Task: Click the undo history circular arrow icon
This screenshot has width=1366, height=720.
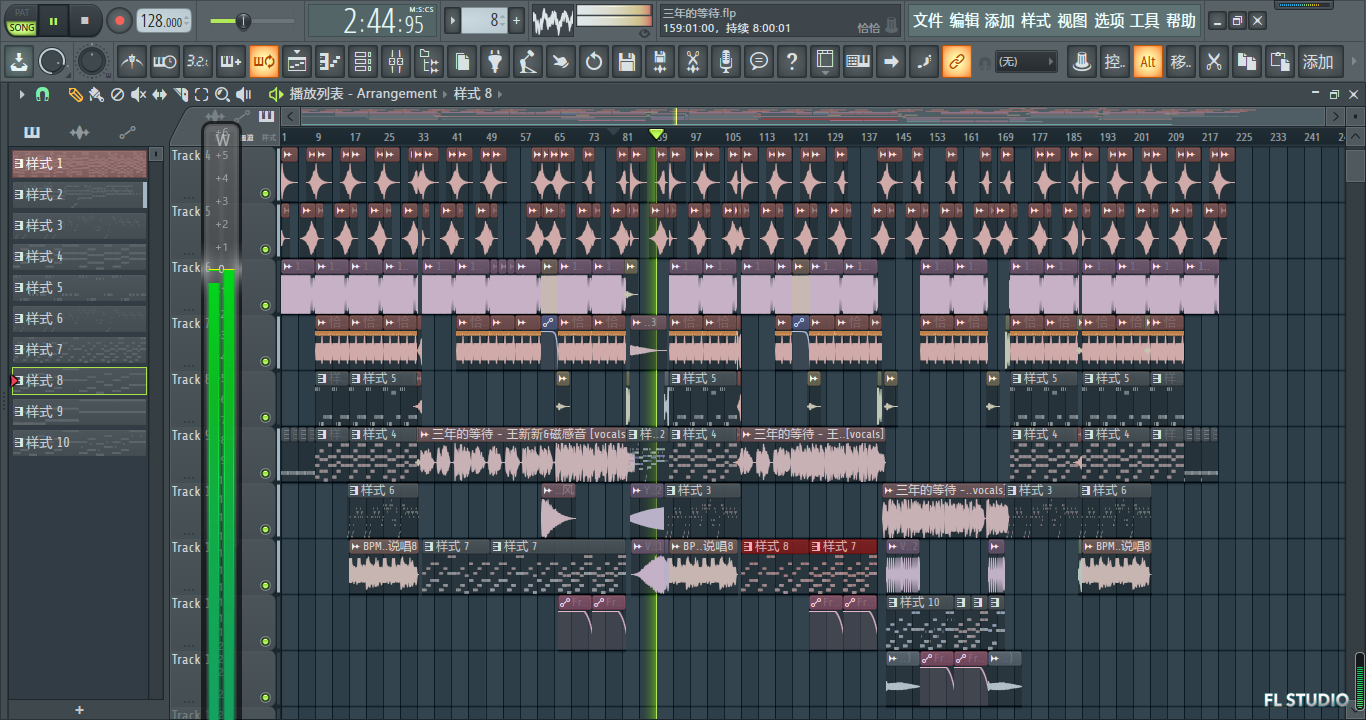Action: pyautogui.click(x=594, y=62)
